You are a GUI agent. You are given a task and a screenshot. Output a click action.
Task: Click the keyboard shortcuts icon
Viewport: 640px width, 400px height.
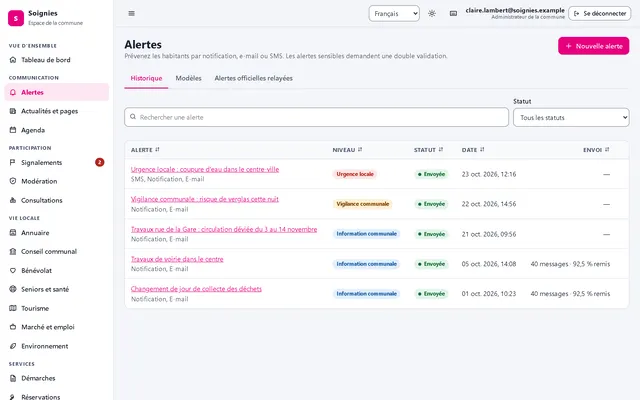[x=453, y=13]
